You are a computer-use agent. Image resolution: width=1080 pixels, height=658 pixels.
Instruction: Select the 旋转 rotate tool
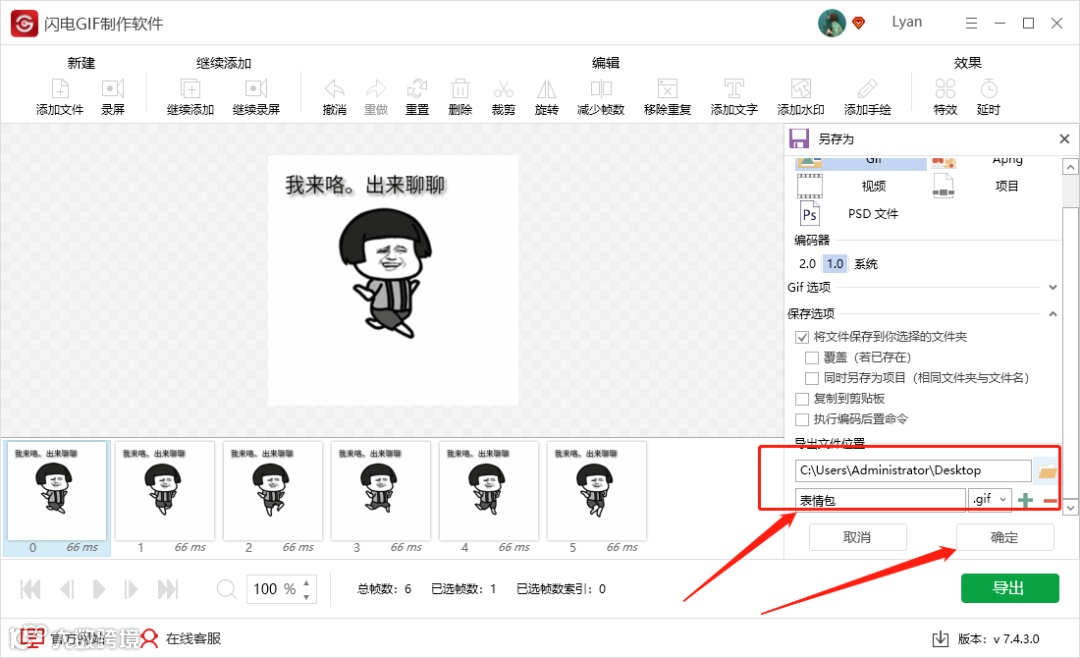(x=546, y=89)
